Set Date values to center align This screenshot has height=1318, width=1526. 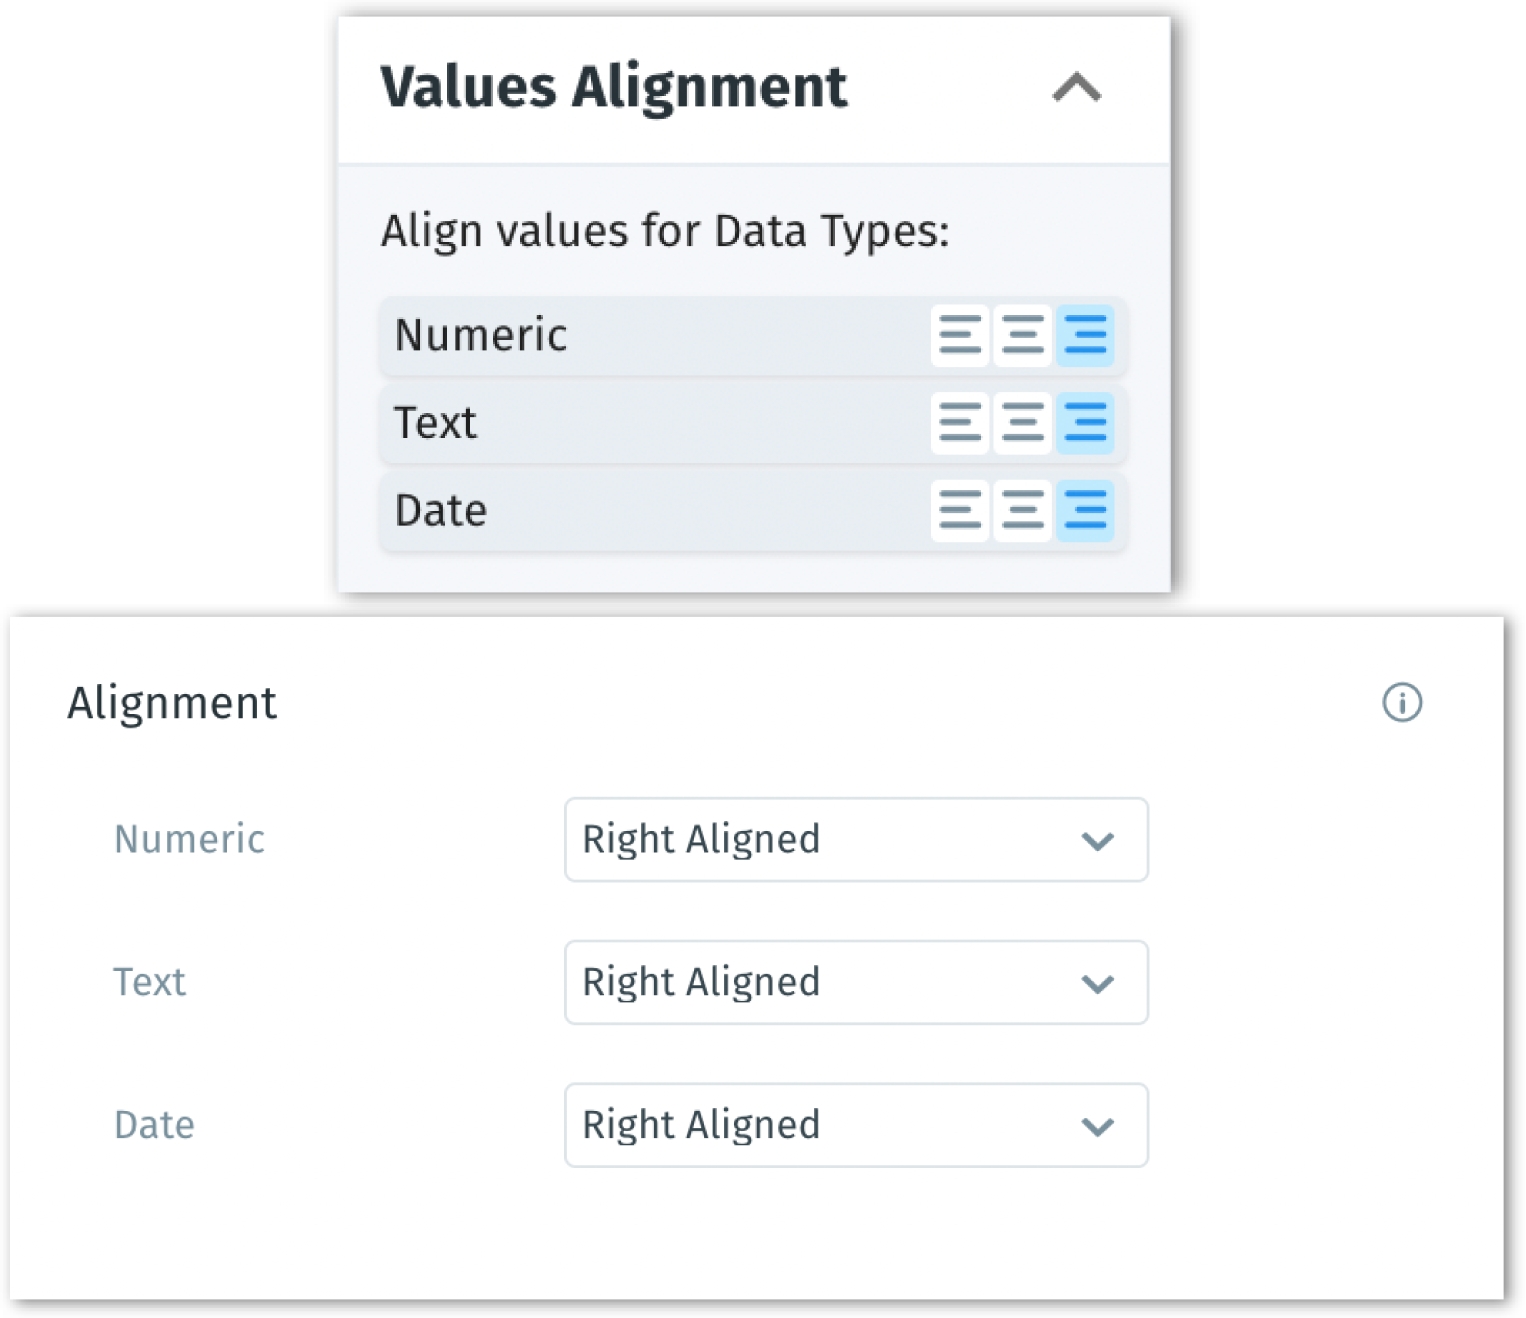pyautogui.click(x=1022, y=511)
